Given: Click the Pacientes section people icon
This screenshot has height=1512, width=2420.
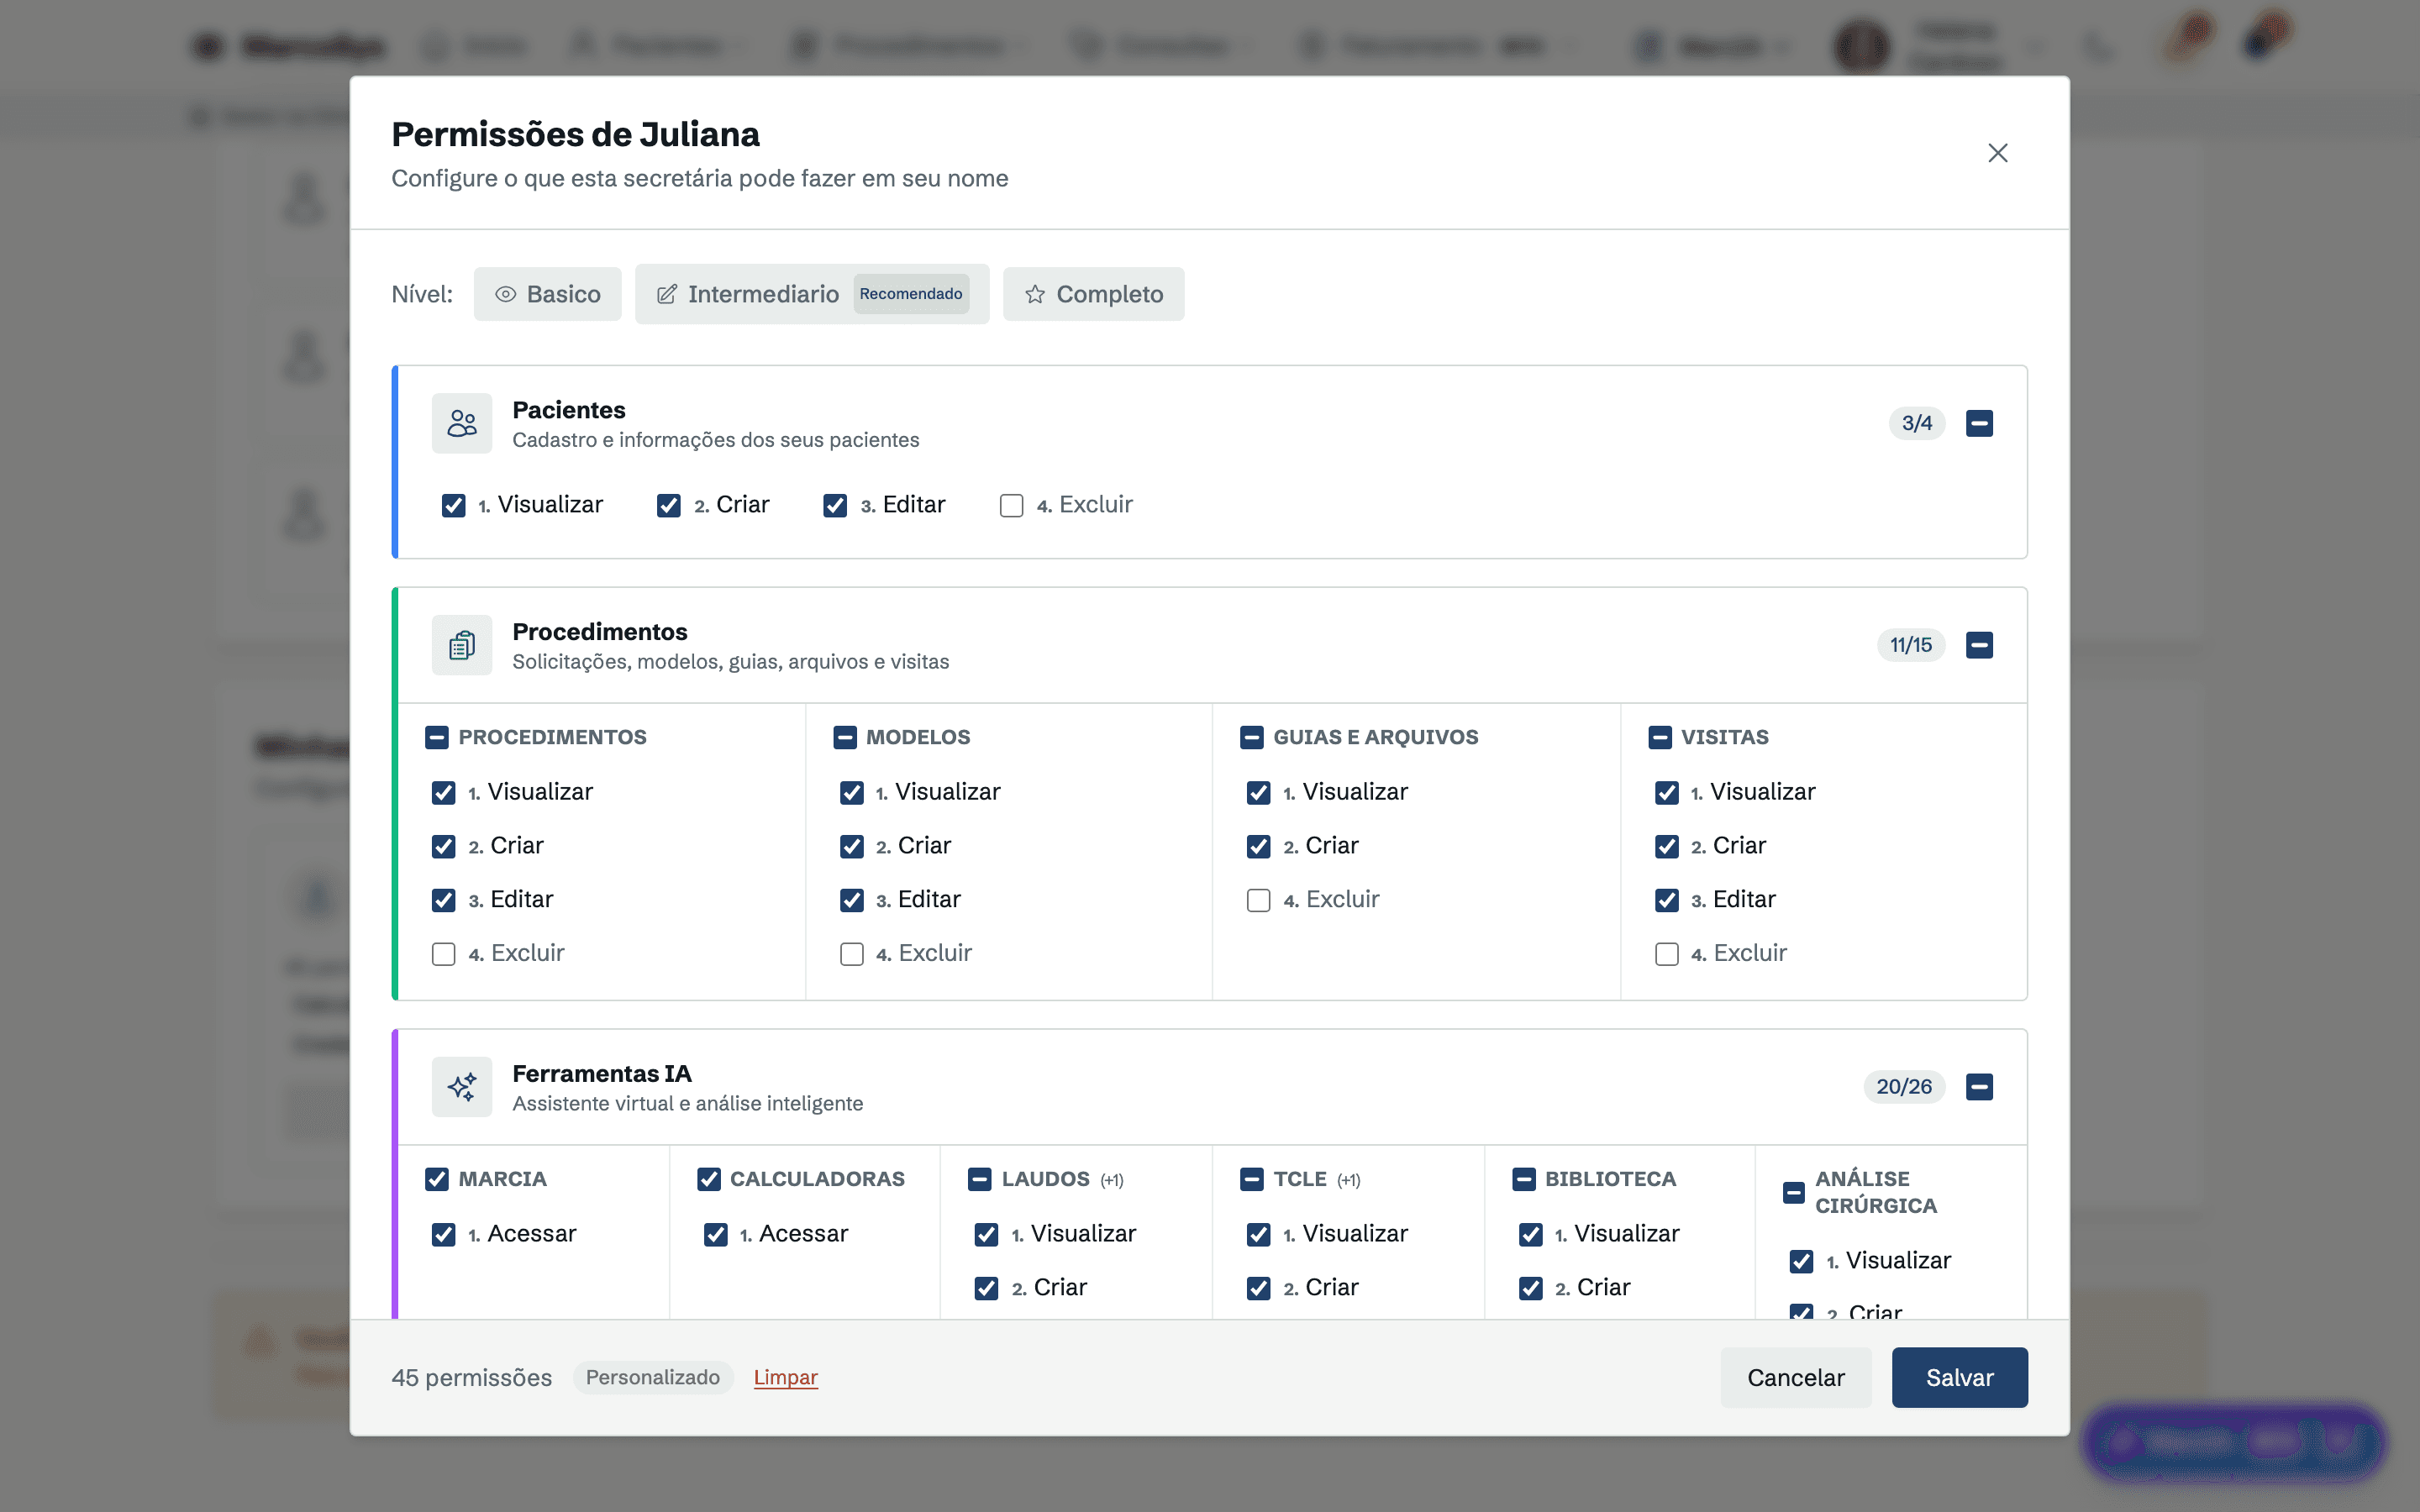Looking at the screenshot, I should [462, 423].
